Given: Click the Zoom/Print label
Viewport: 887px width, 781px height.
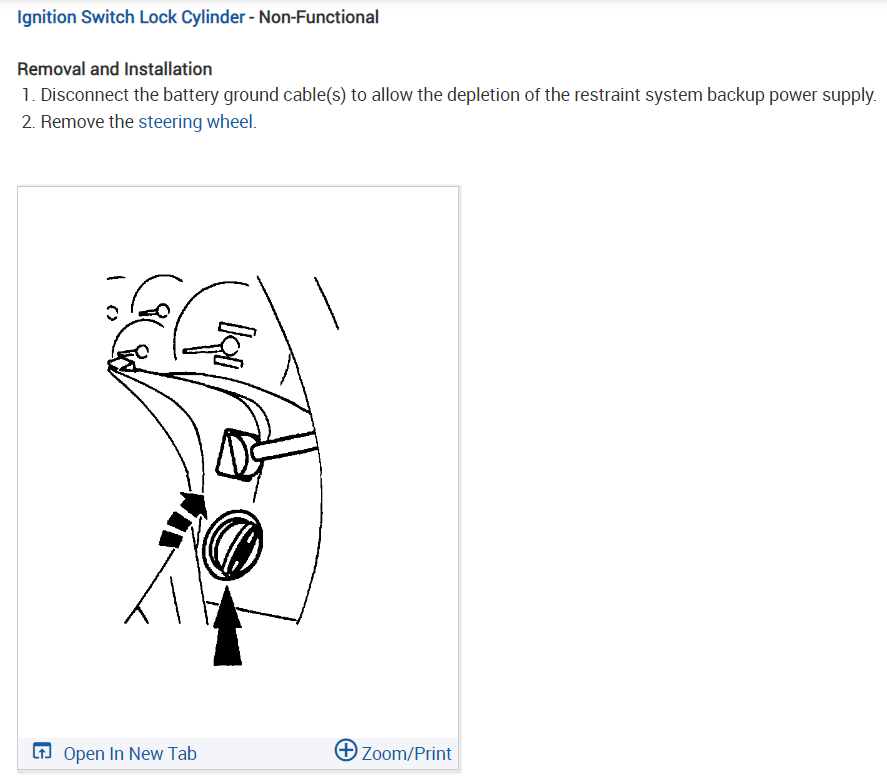Looking at the screenshot, I should [x=406, y=753].
